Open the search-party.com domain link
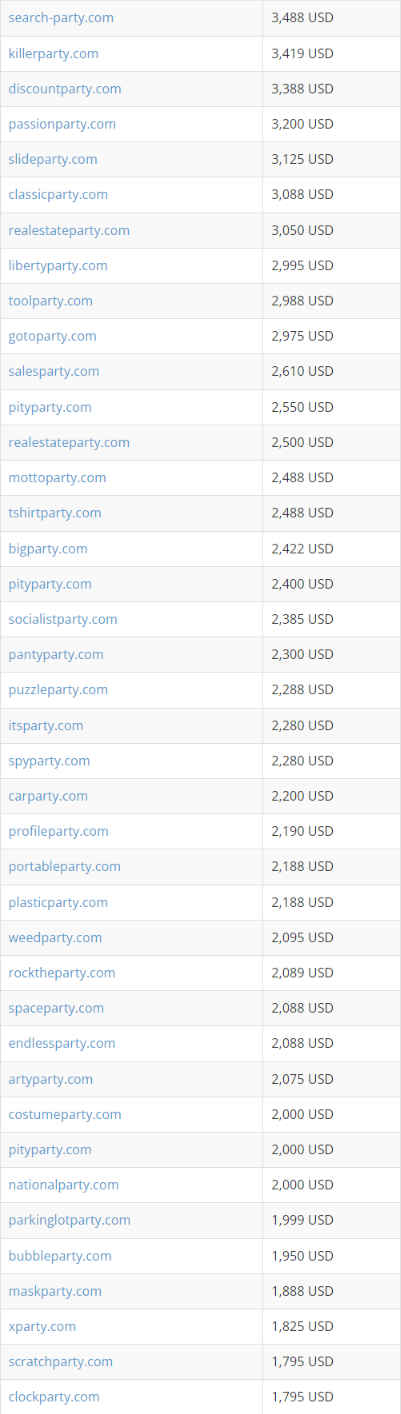 point(61,18)
